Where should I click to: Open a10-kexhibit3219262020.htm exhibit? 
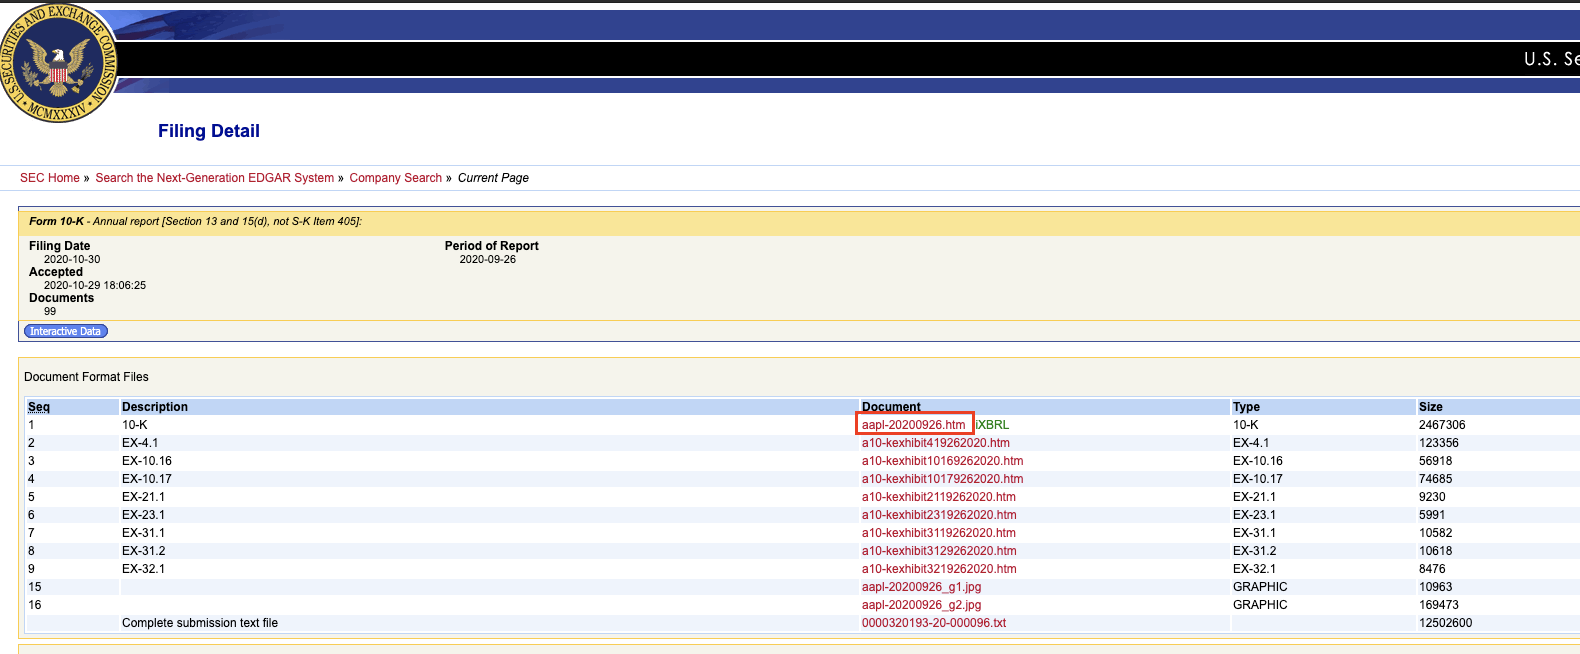[x=939, y=569]
